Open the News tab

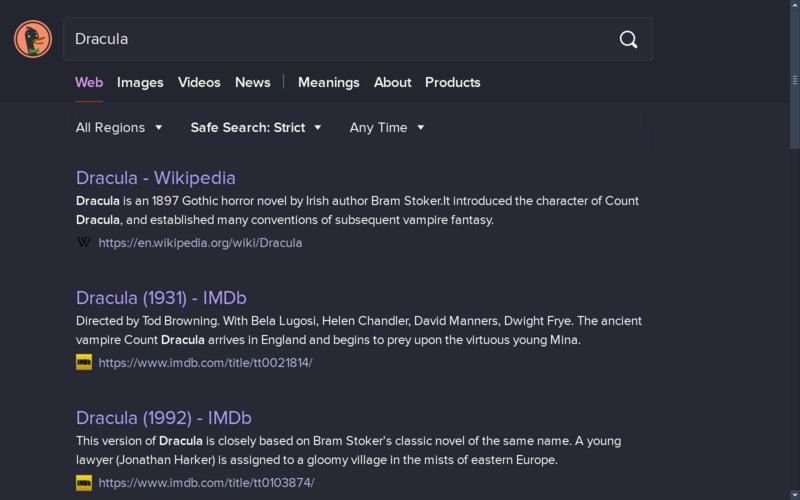[253, 83]
